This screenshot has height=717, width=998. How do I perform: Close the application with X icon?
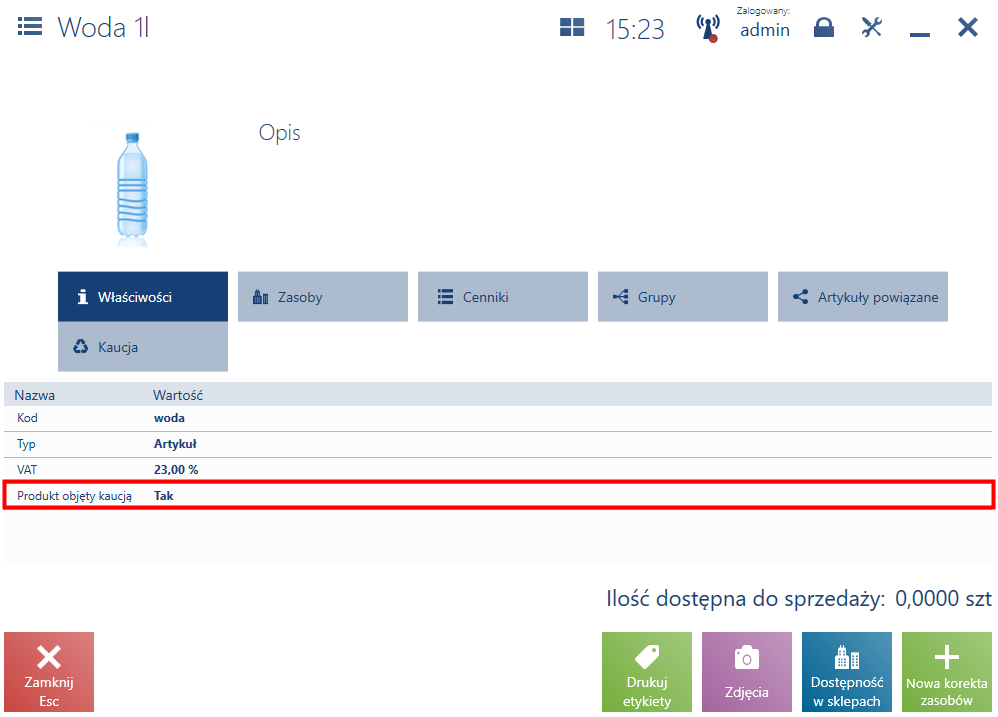[967, 27]
